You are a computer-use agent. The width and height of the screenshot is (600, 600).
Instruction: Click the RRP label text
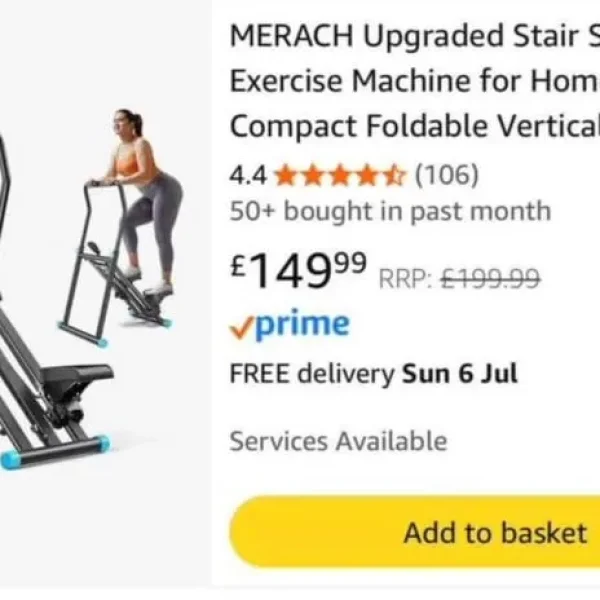point(406,279)
